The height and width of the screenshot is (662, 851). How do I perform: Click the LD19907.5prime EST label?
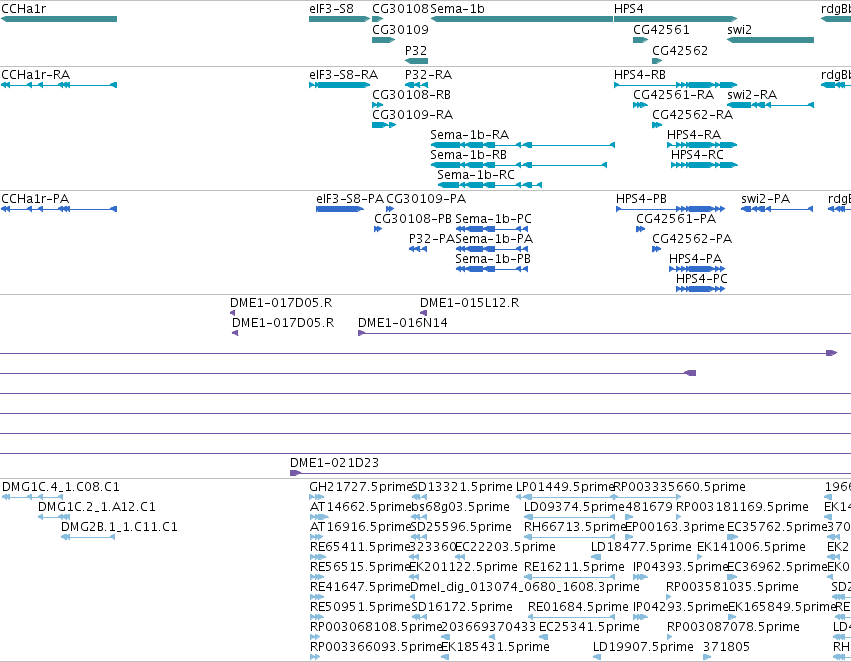(643, 647)
